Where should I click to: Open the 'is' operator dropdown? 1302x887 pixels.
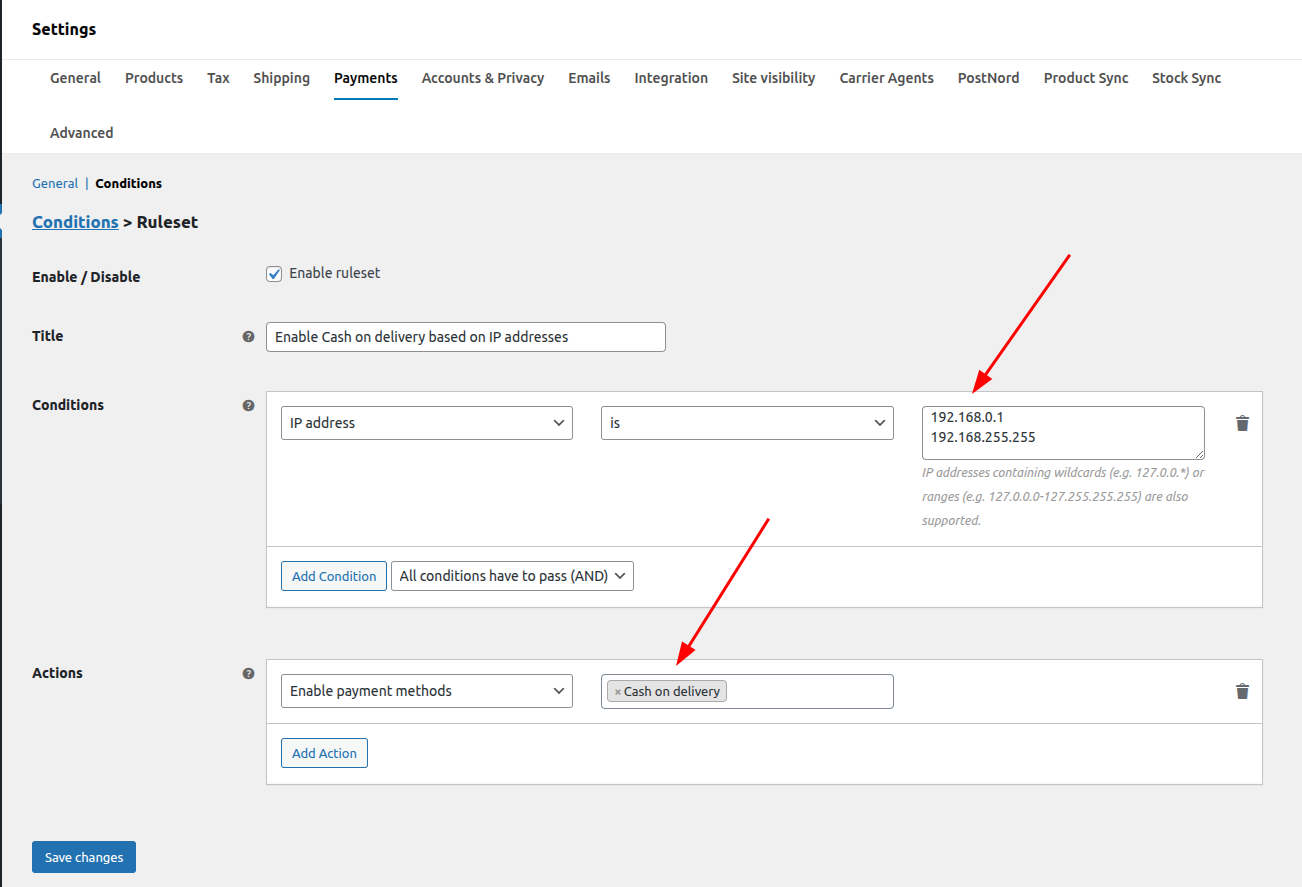point(746,423)
